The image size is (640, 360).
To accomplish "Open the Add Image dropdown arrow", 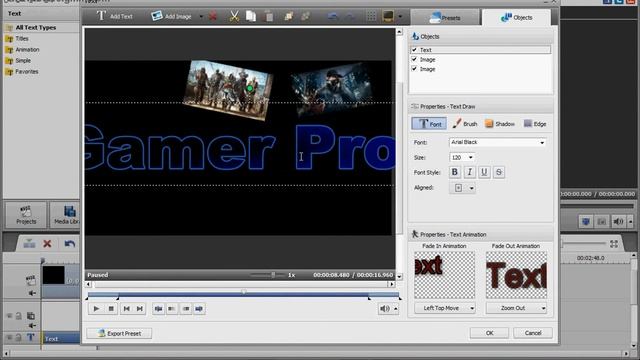I will [x=201, y=17].
